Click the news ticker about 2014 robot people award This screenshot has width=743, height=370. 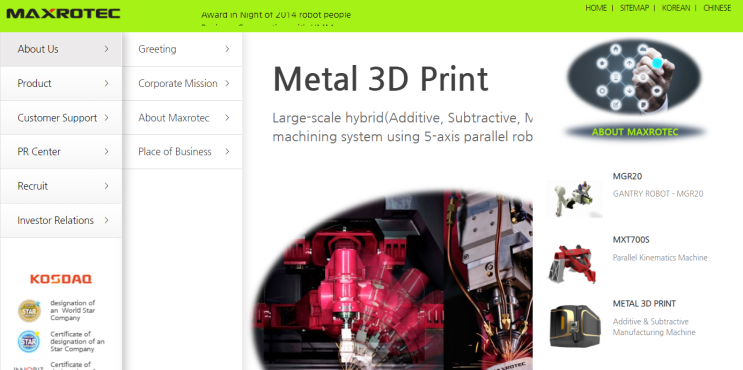click(276, 15)
